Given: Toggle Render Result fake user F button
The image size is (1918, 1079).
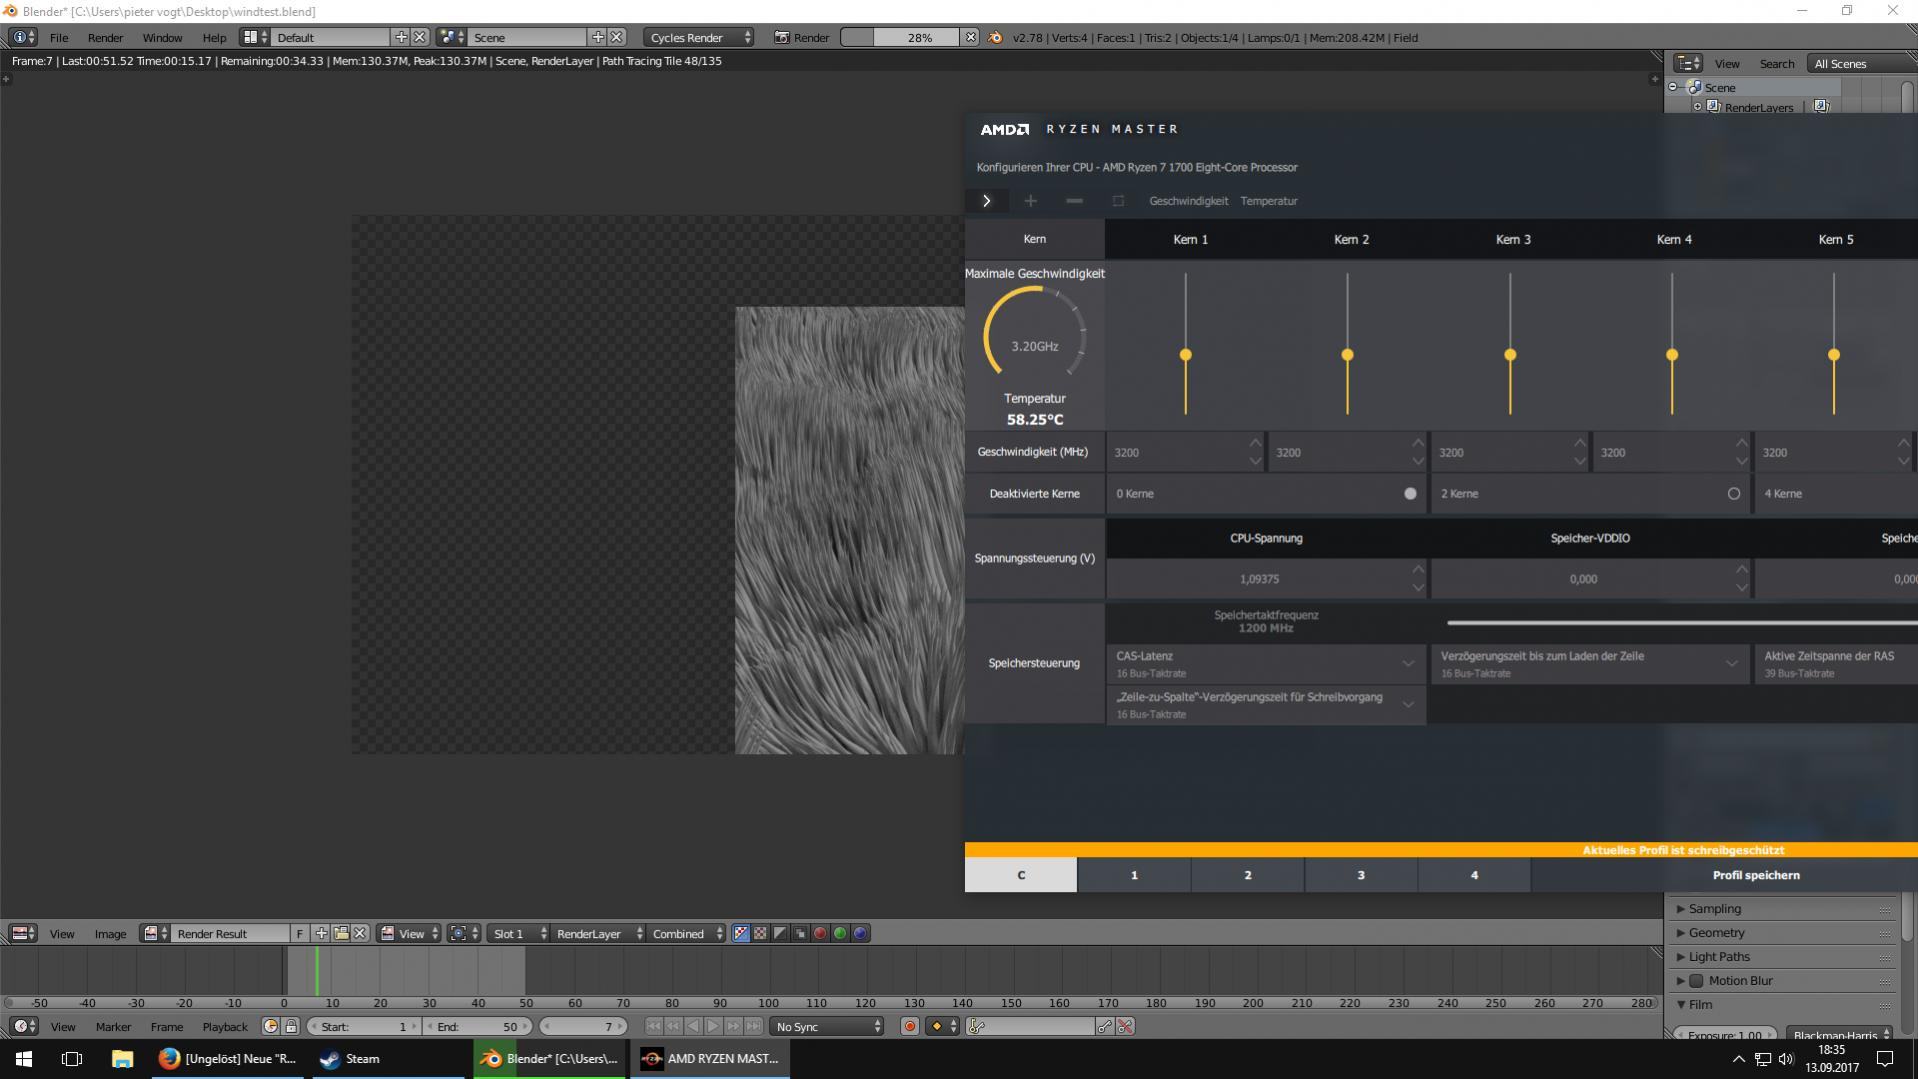Looking at the screenshot, I should (x=299, y=933).
